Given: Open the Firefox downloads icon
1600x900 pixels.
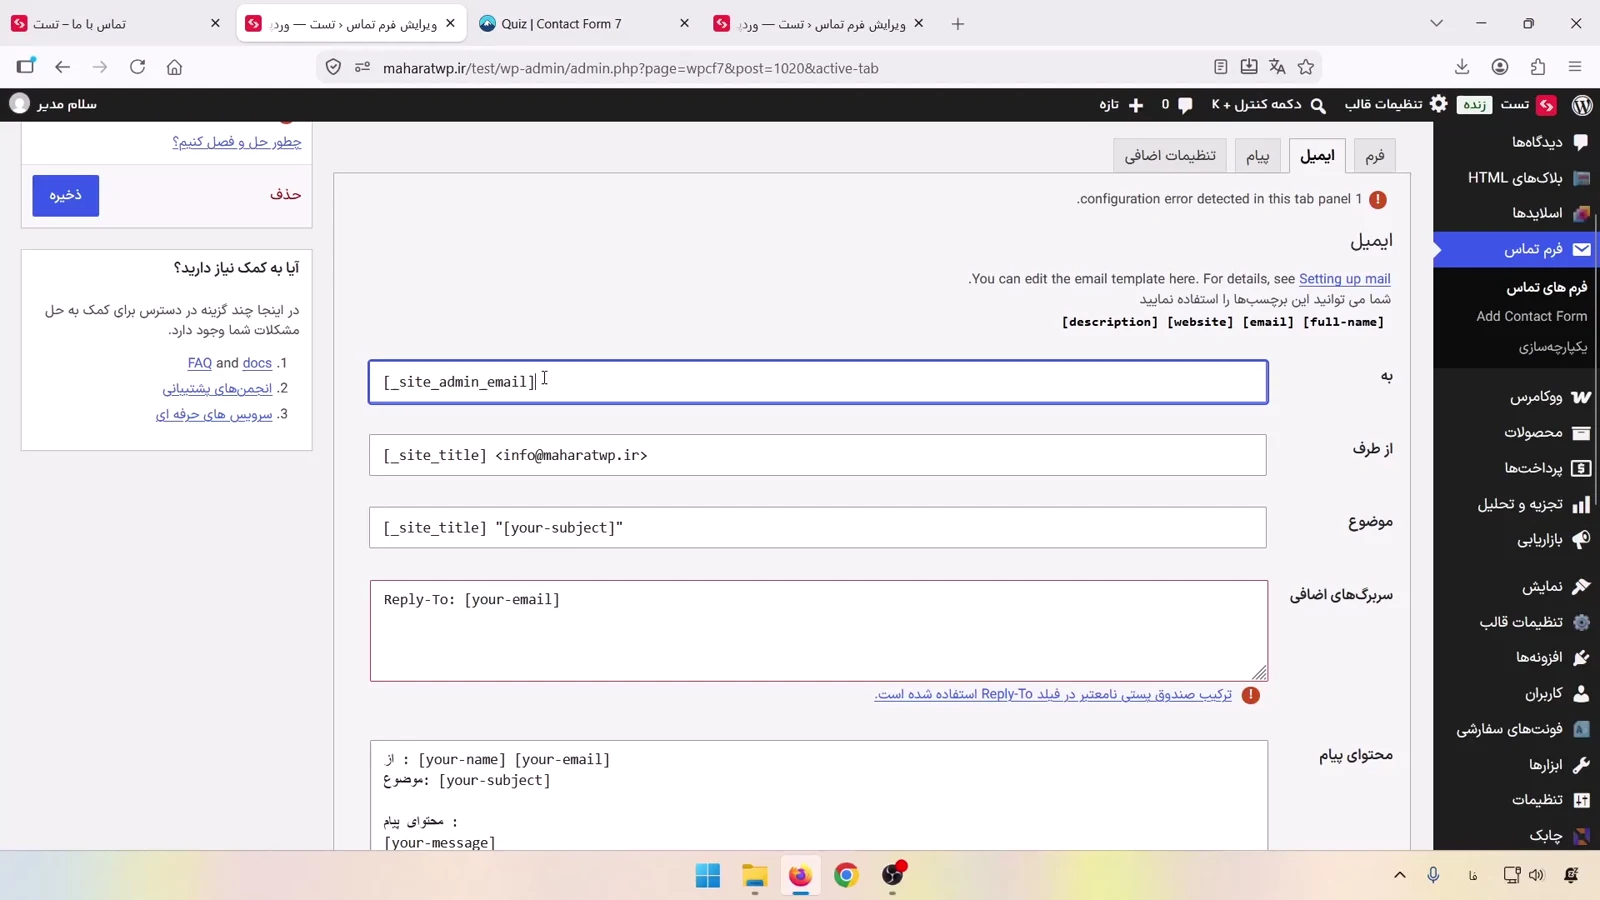Looking at the screenshot, I should click(1462, 67).
